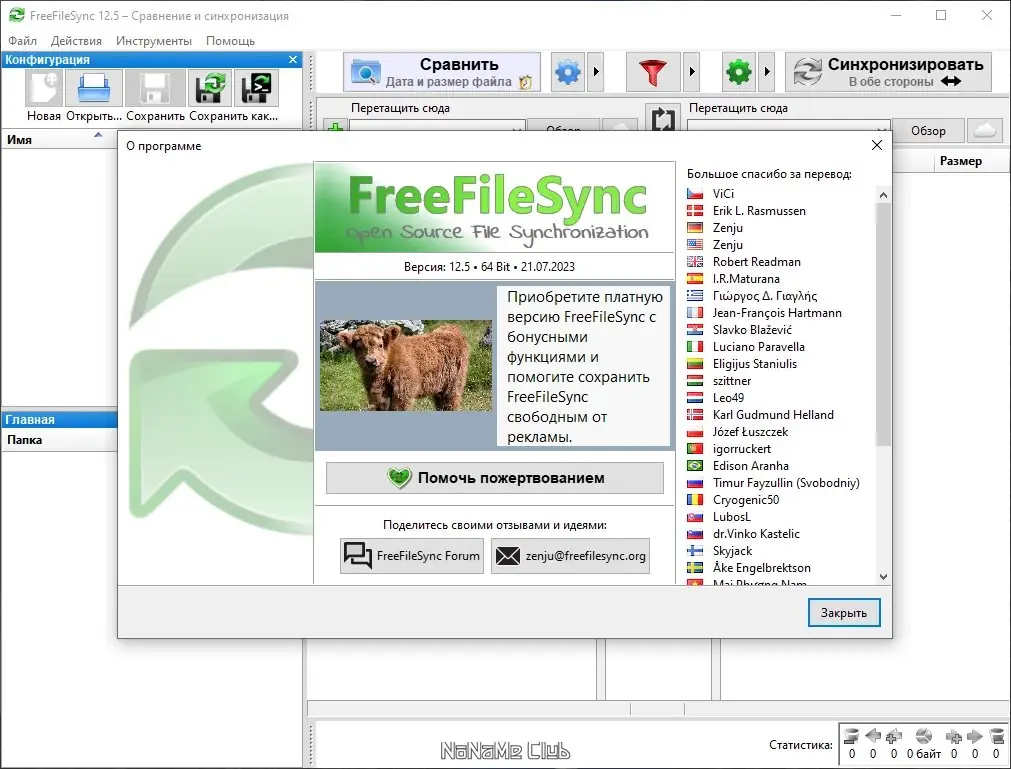
Task: Click the cloud icon beside Обзор
Action: [x=984, y=131]
